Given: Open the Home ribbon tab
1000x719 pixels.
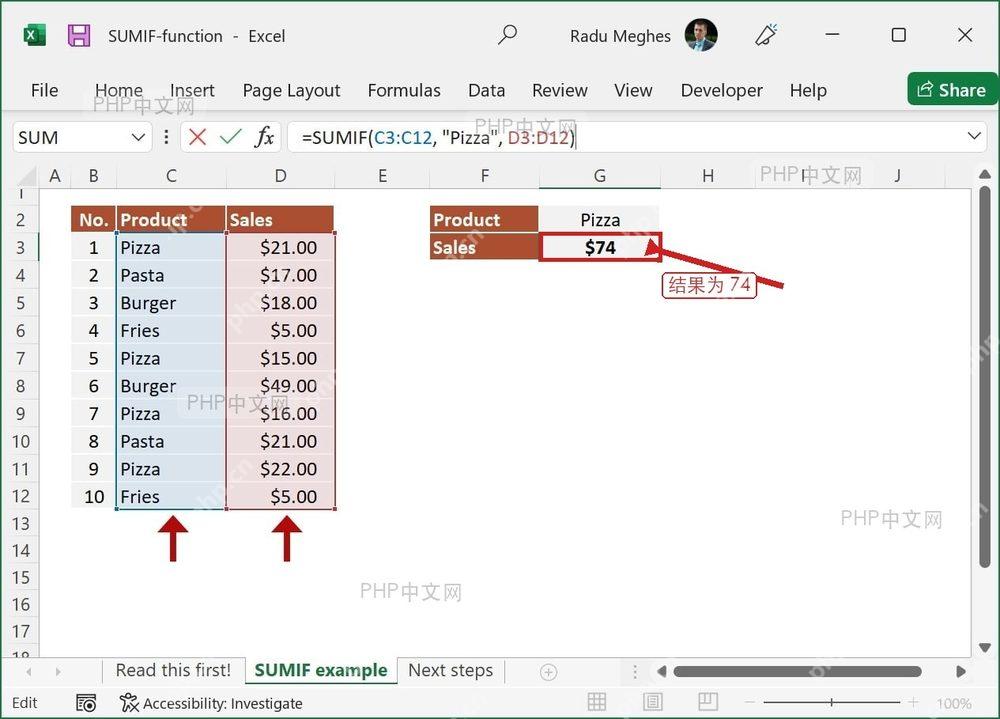Looking at the screenshot, I should (x=119, y=91).
